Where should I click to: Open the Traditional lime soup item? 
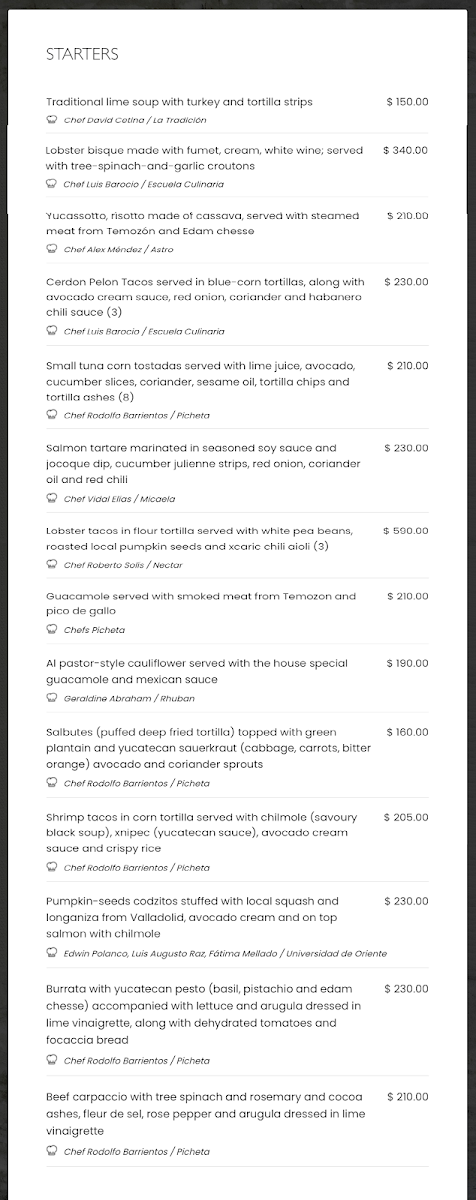tap(179, 102)
